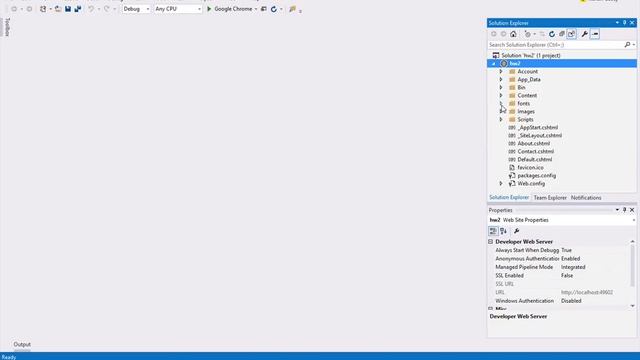Image resolution: width=640 pixels, height=360 pixels.
Task: Select the favicon.ico file
Action: point(530,168)
